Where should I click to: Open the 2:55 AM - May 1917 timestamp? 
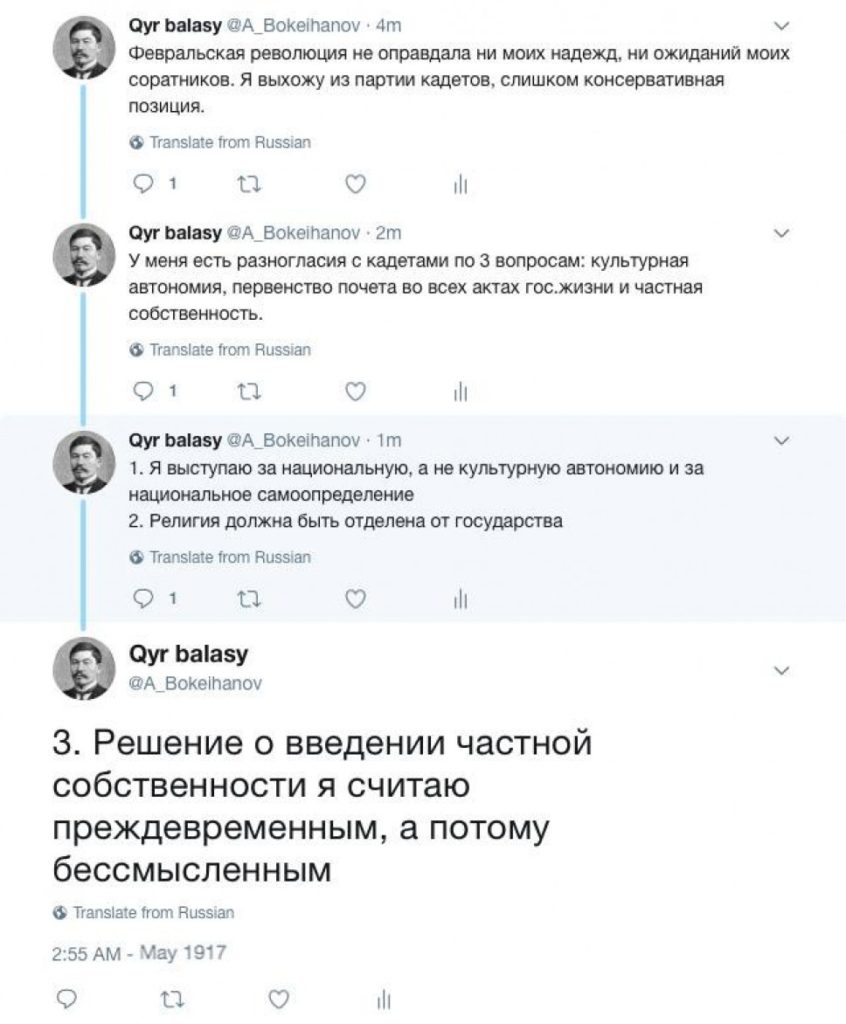[x=138, y=952]
